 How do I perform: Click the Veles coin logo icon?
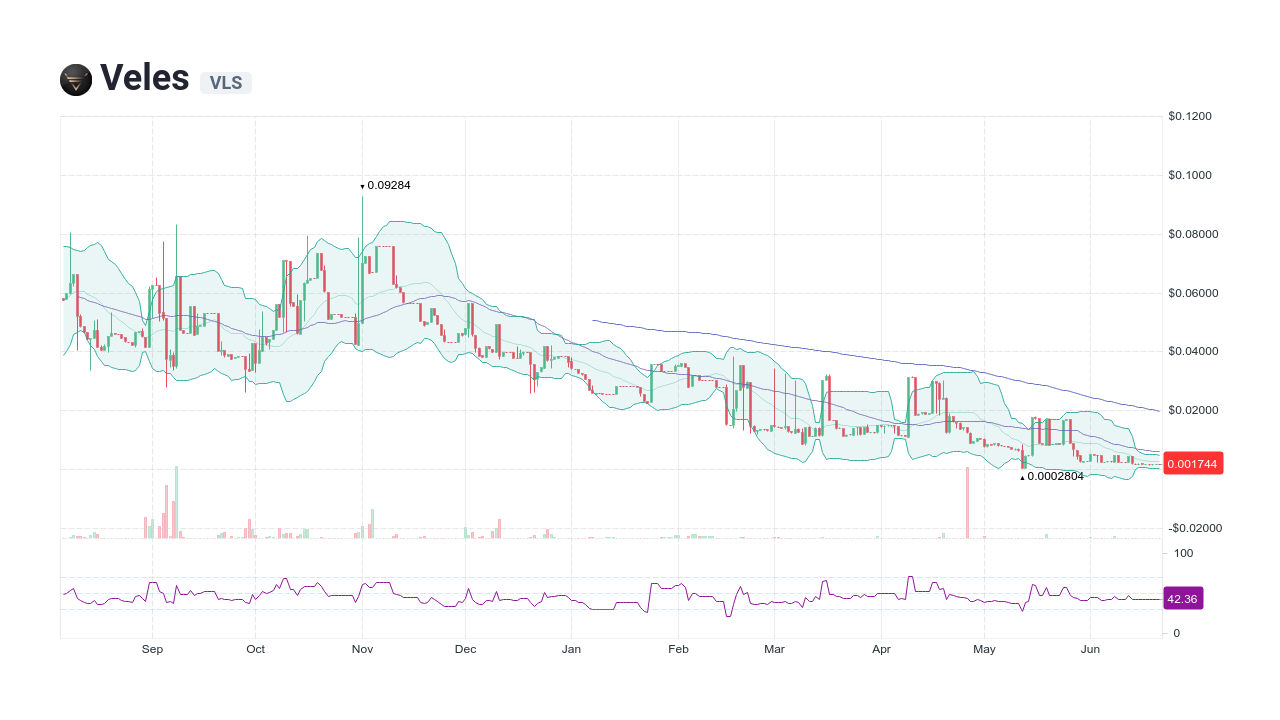(75, 80)
